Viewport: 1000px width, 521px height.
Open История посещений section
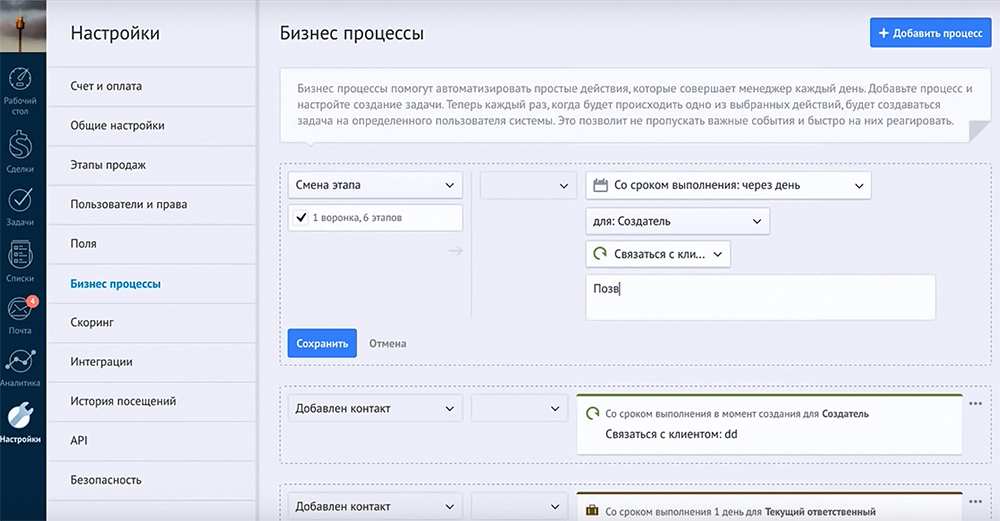click(x=152, y=401)
